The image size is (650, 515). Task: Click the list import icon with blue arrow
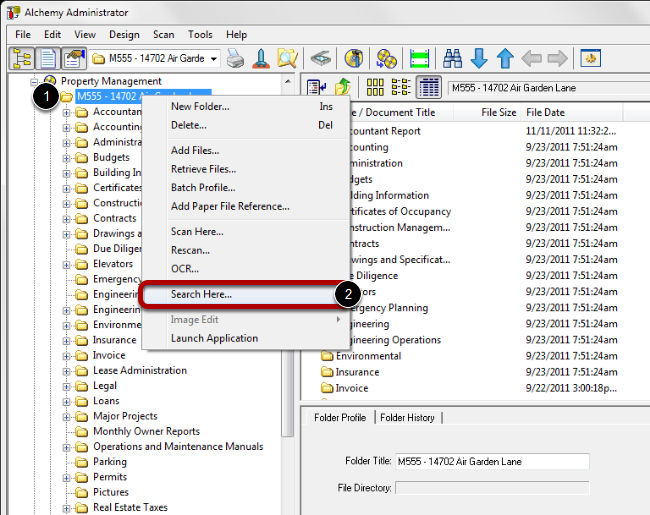click(317, 87)
